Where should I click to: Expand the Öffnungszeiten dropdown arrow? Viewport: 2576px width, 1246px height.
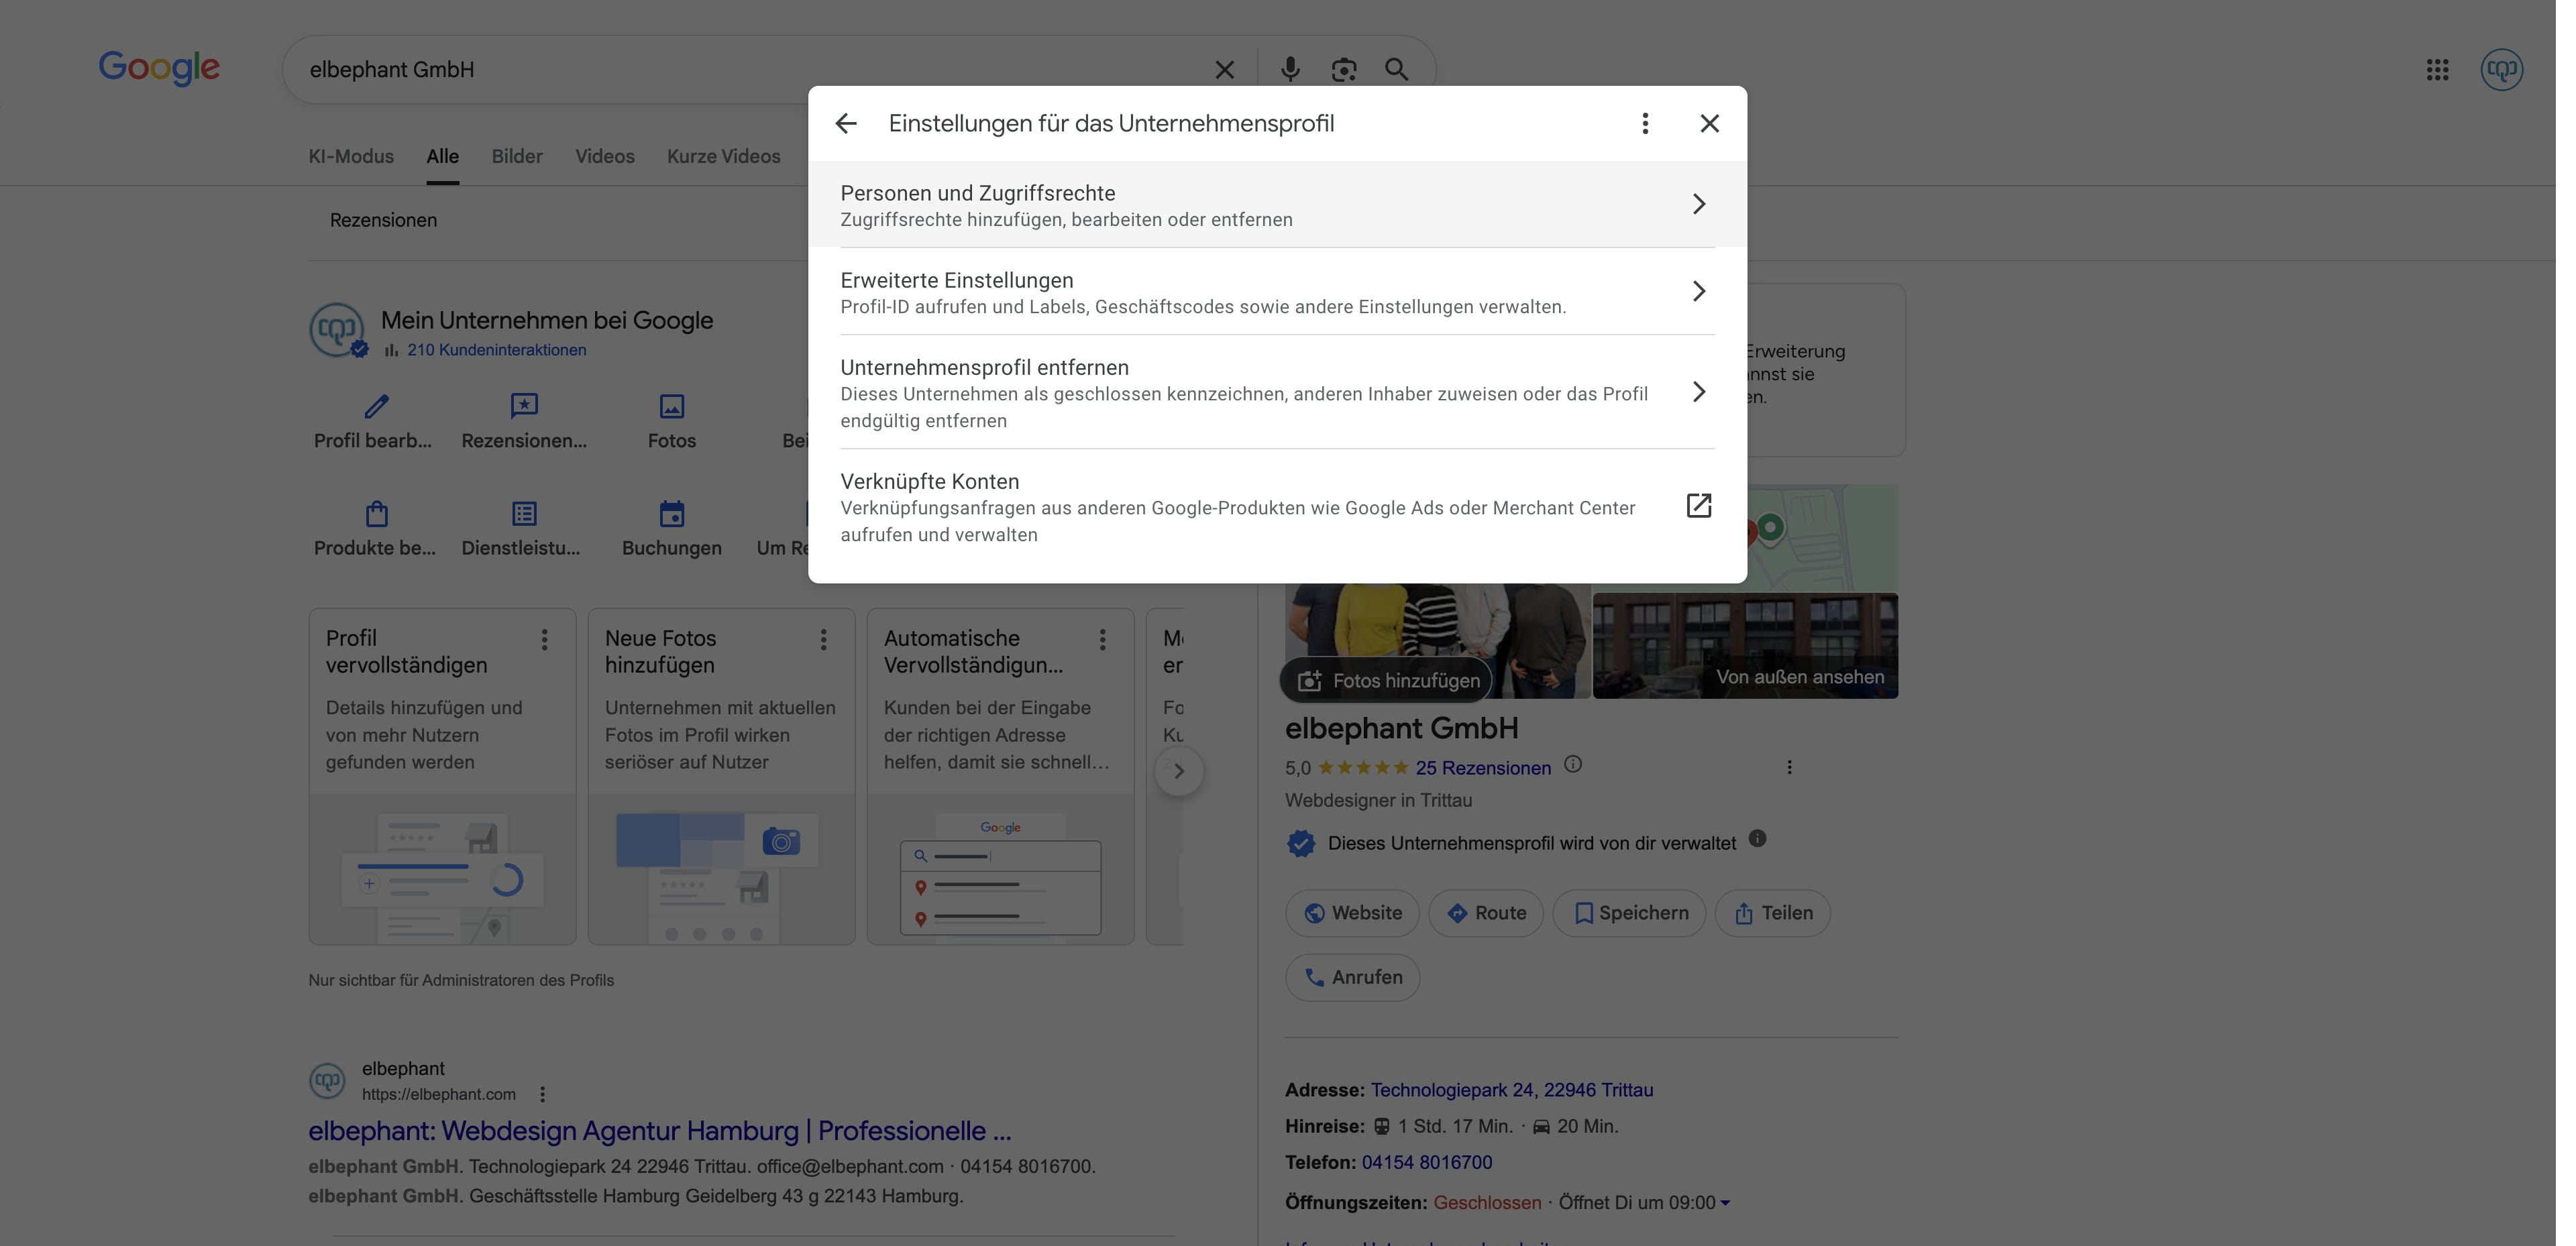tap(1725, 1203)
